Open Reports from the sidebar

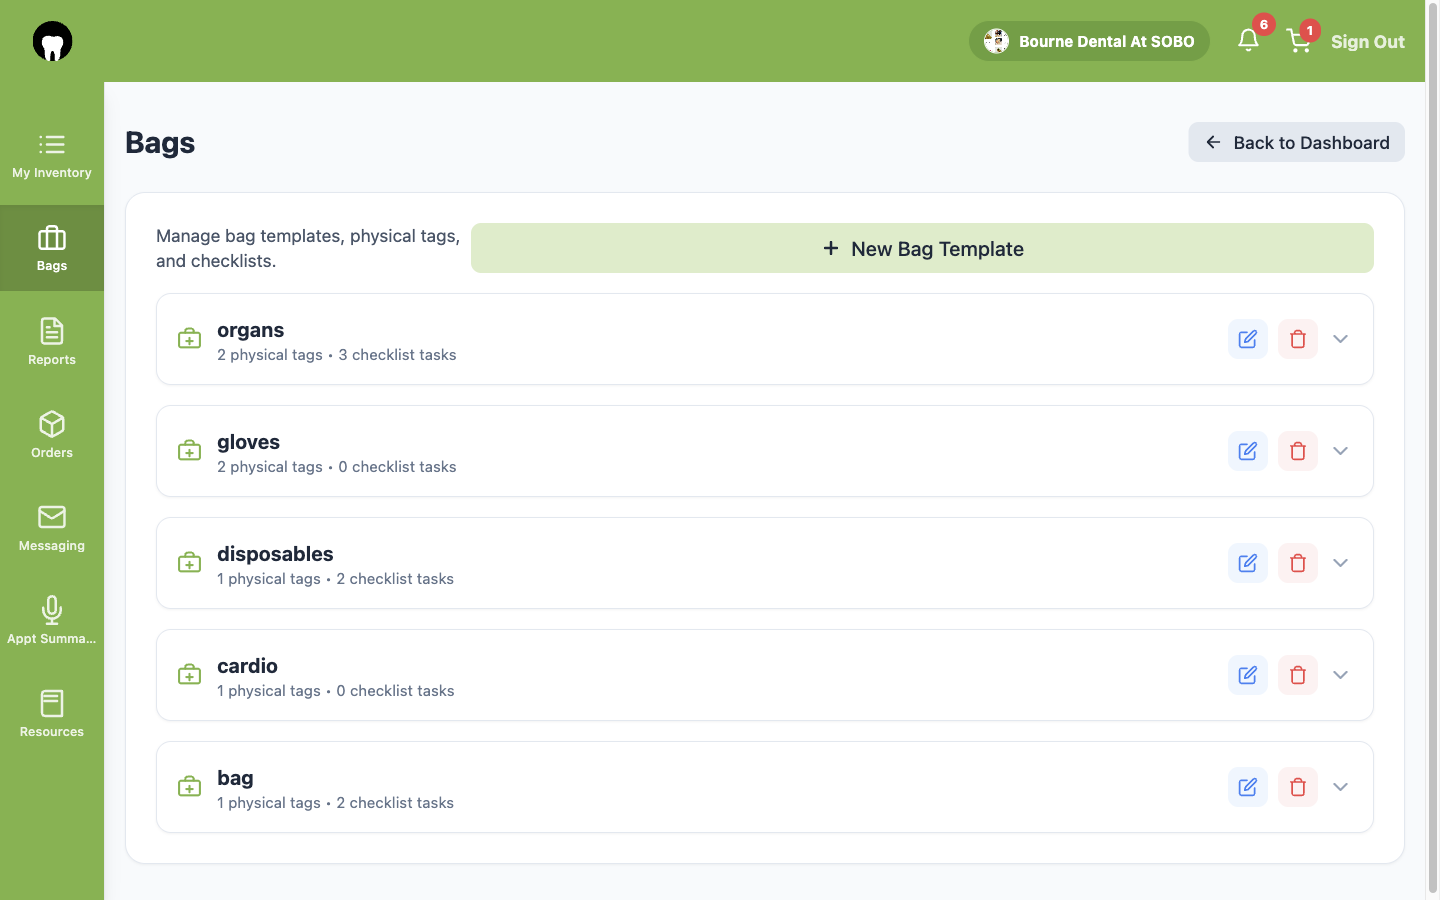coord(52,342)
